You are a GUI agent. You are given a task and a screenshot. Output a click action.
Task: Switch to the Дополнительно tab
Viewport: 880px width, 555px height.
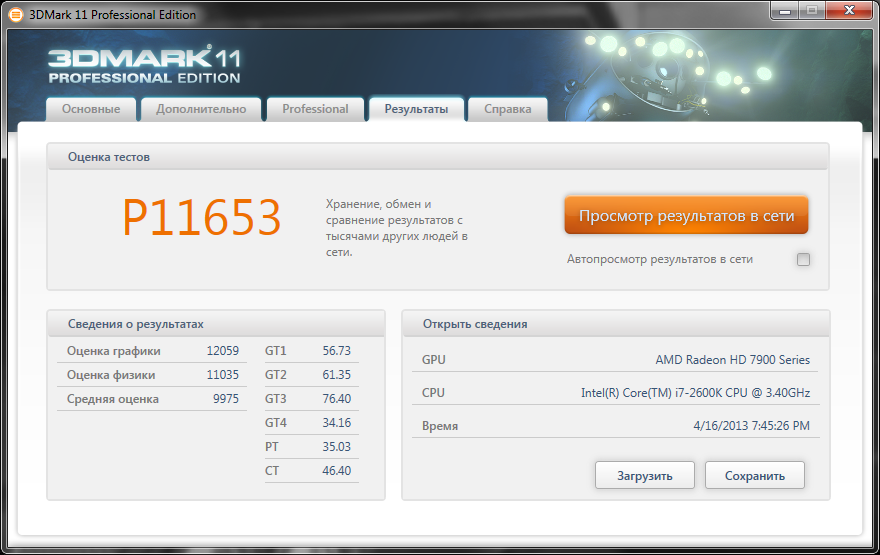click(201, 109)
